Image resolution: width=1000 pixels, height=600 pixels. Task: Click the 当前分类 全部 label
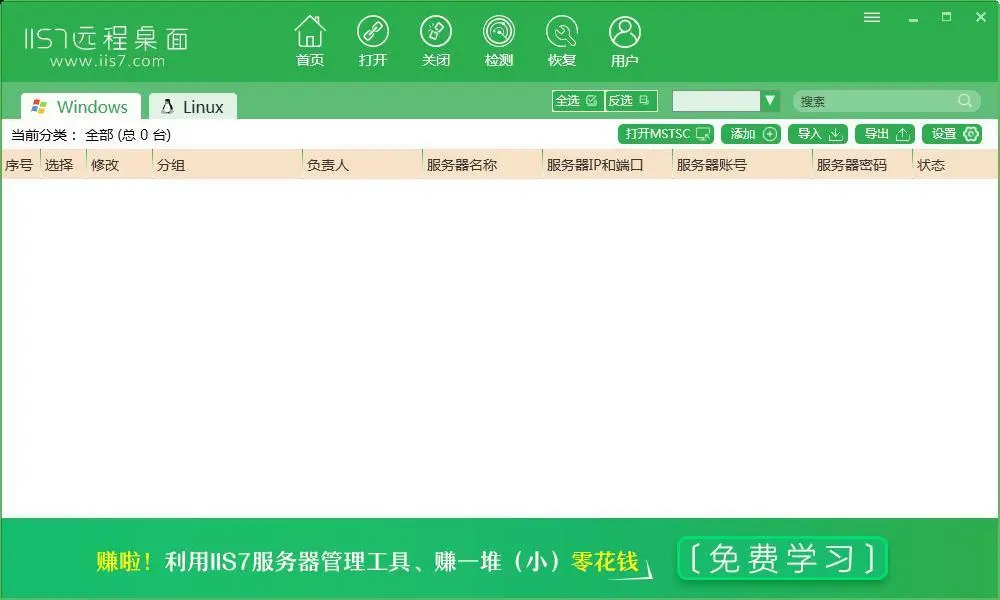tap(91, 135)
